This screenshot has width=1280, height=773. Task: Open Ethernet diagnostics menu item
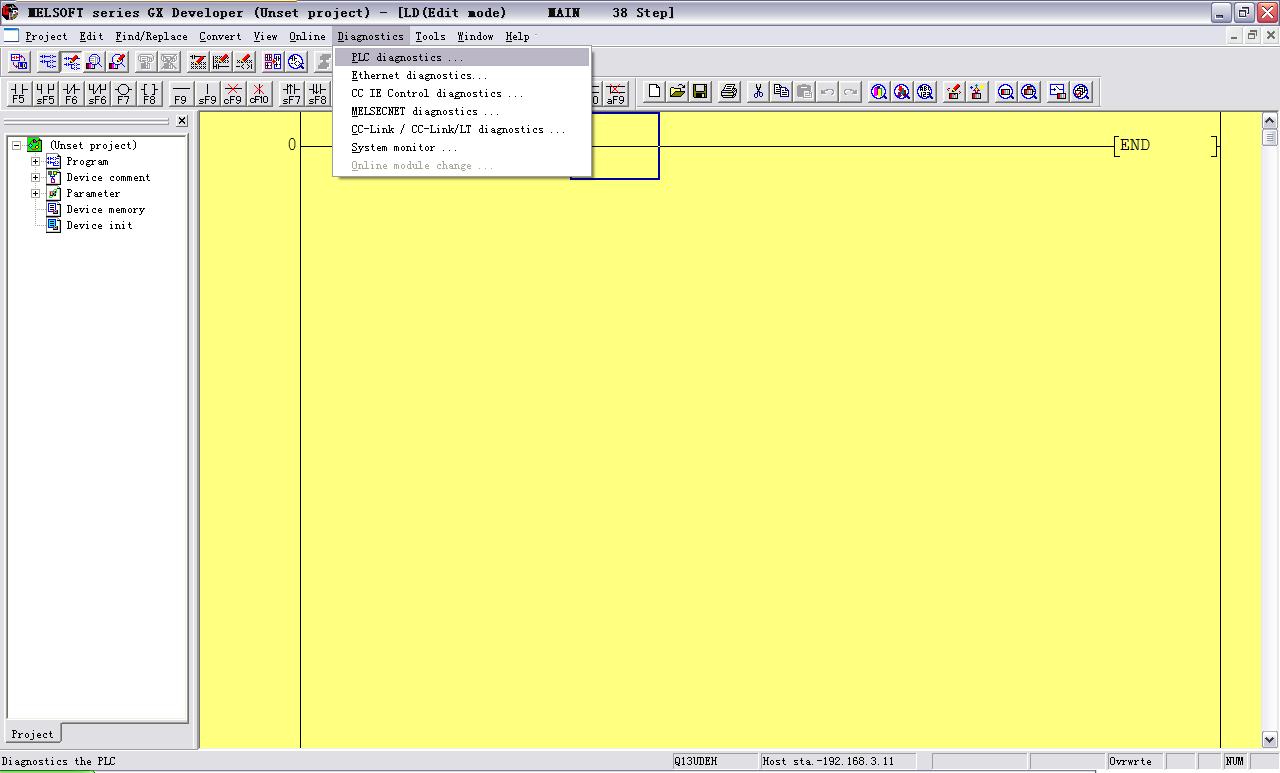point(419,75)
